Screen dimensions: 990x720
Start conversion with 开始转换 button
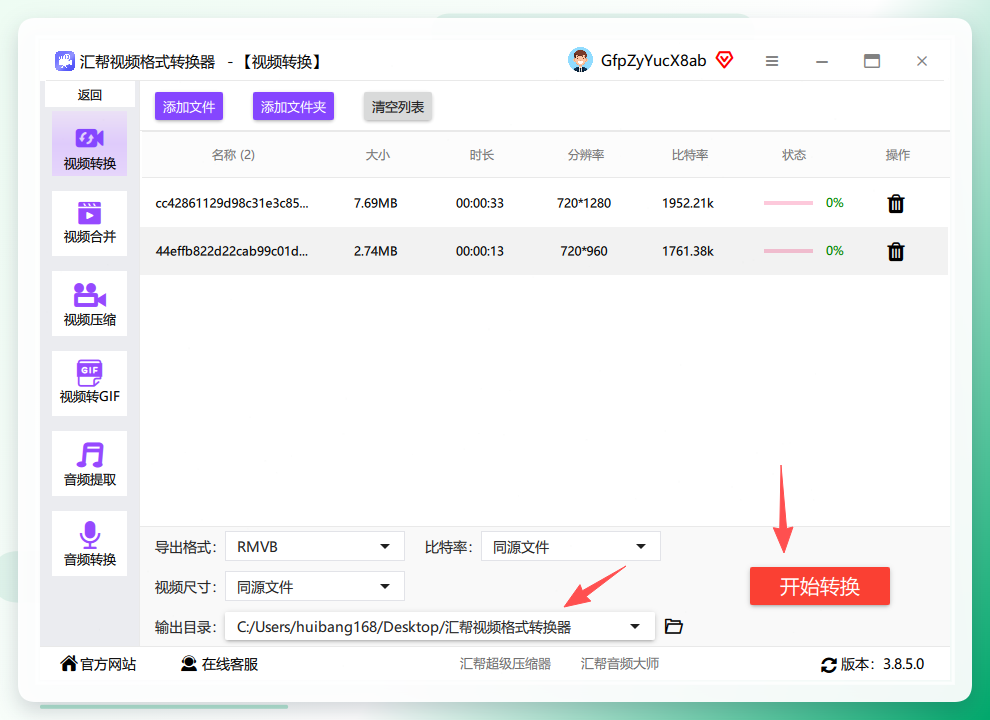coord(820,586)
